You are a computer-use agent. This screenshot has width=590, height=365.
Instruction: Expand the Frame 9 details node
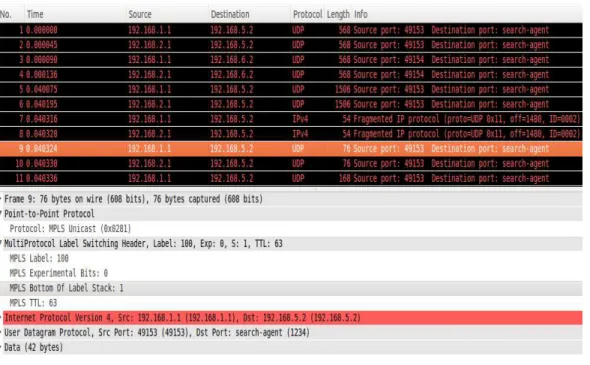(x=1, y=199)
